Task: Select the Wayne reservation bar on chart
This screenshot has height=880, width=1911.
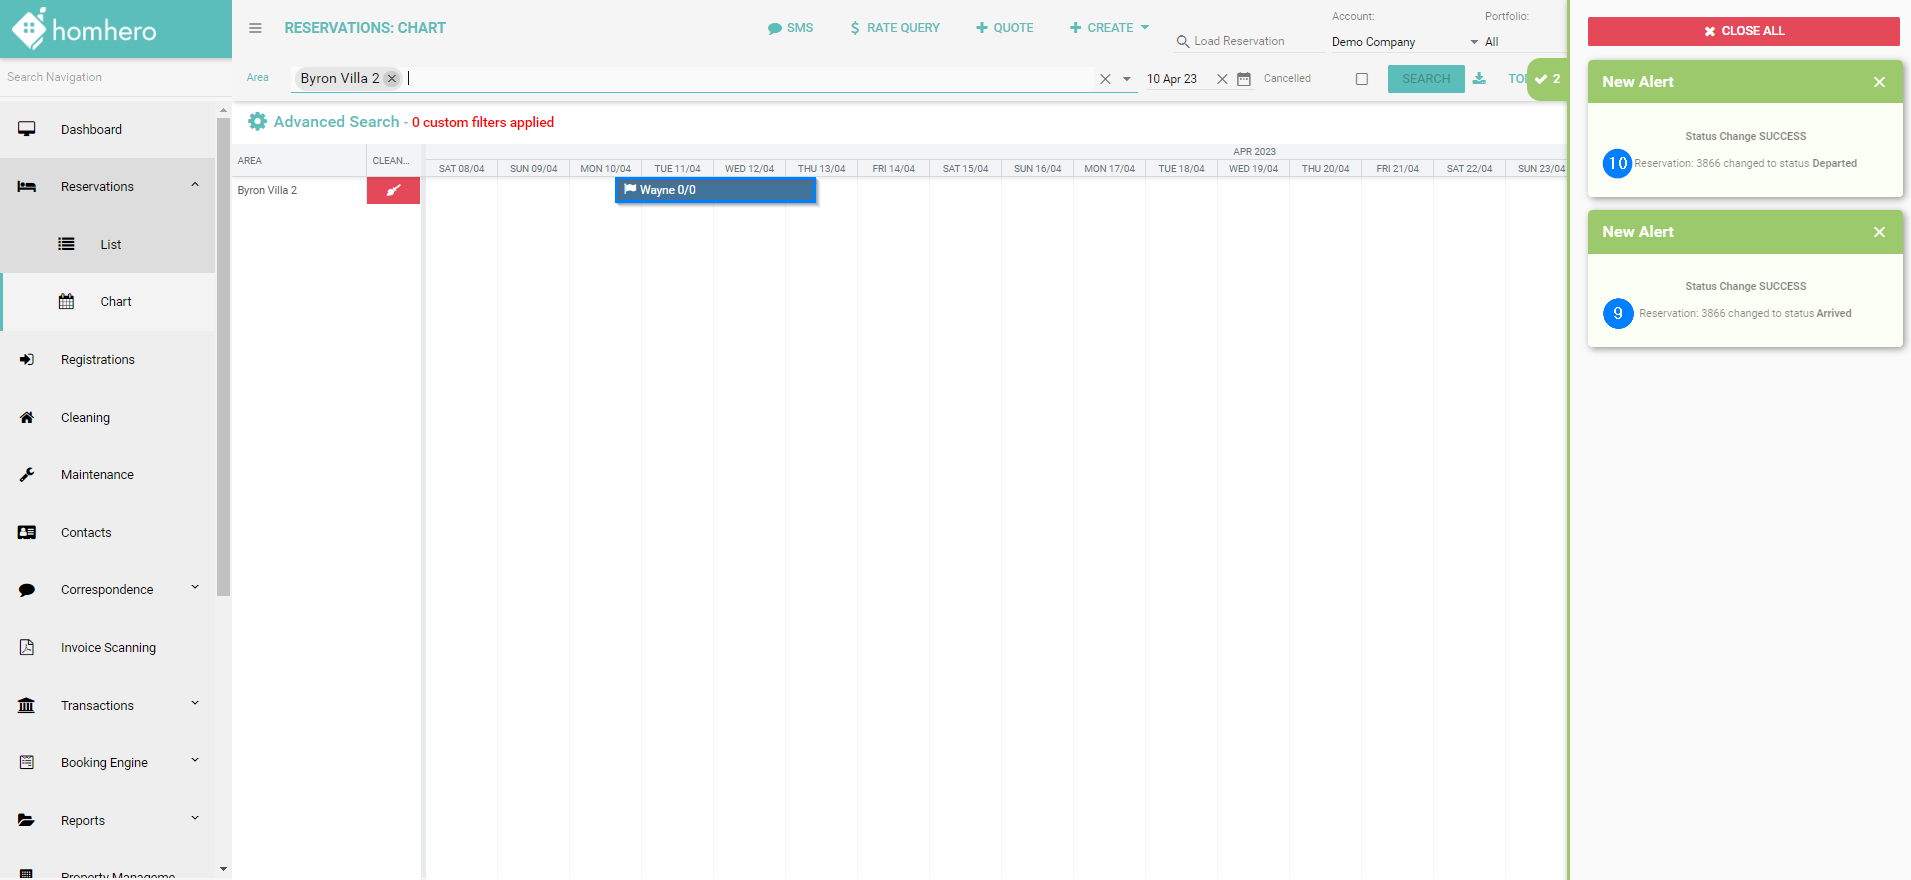Action: (x=715, y=190)
